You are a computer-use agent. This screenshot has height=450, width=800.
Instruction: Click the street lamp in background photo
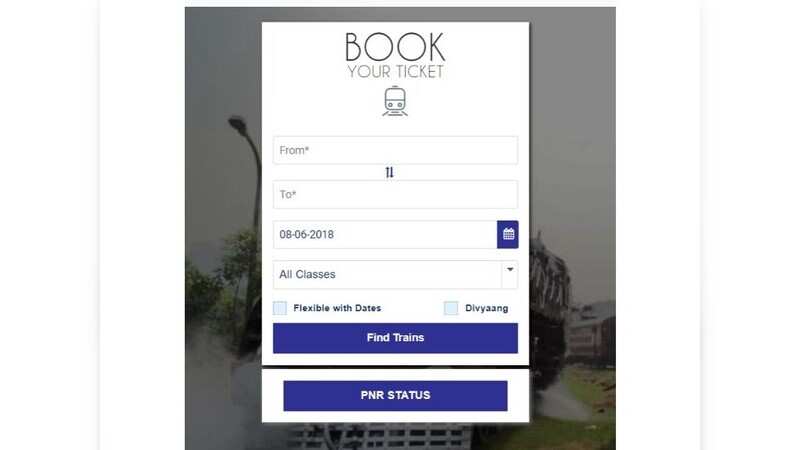pyautogui.click(x=247, y=168)
